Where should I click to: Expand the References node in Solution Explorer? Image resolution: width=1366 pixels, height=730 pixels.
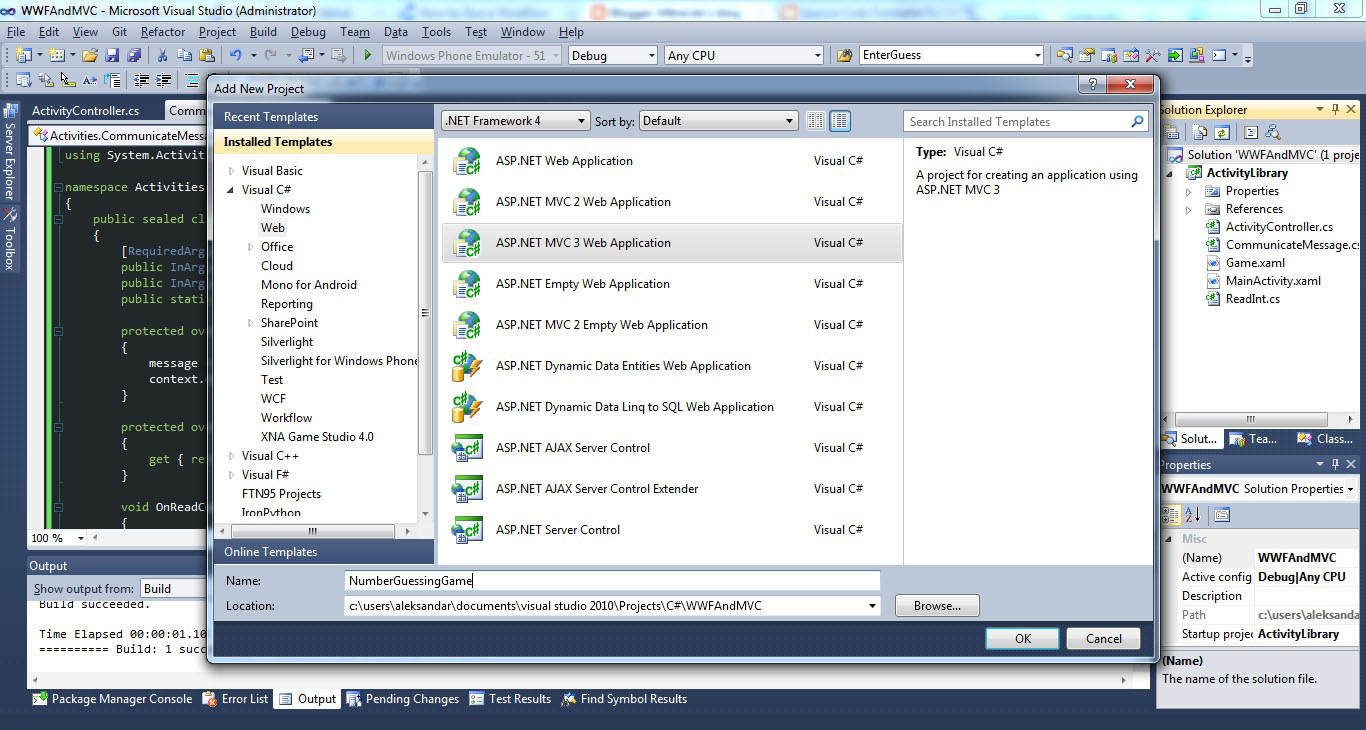pos(1189,209)
